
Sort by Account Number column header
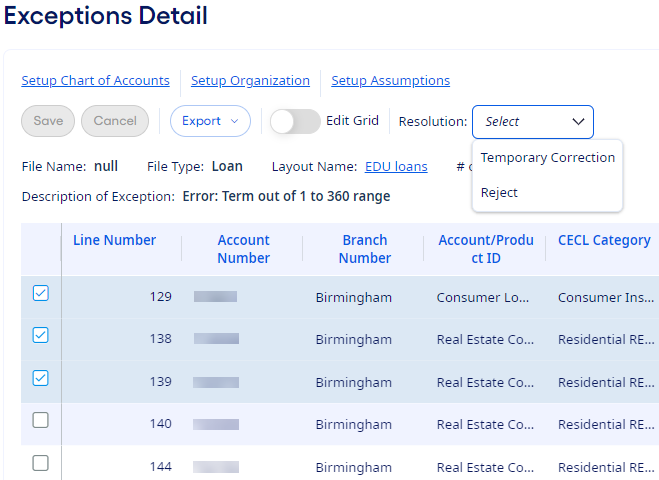tap(243, 249)
